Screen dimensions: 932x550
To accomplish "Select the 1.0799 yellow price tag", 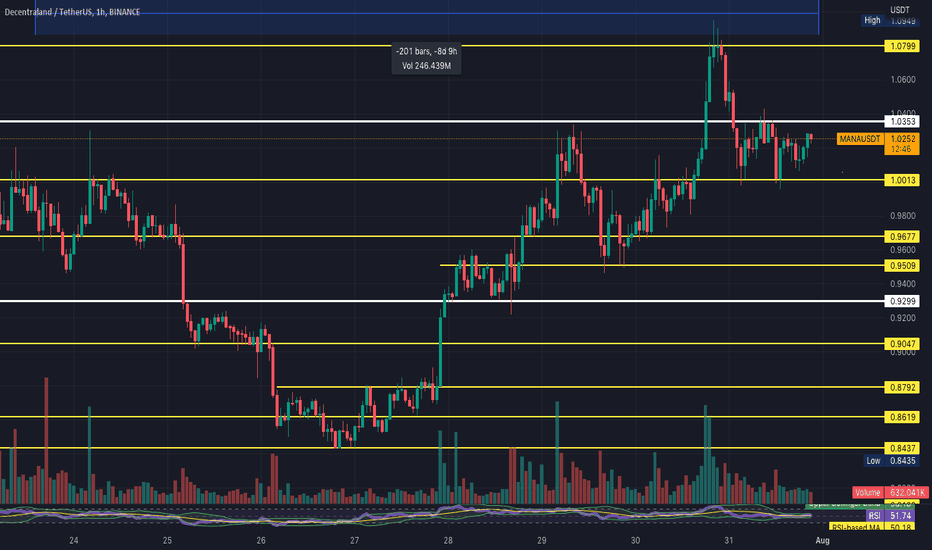I will pyautogui.click(x=902, y=46).
